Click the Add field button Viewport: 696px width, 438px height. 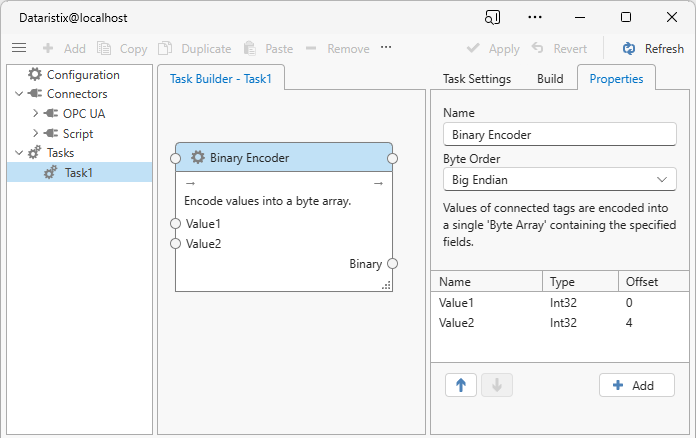[636, 385]
